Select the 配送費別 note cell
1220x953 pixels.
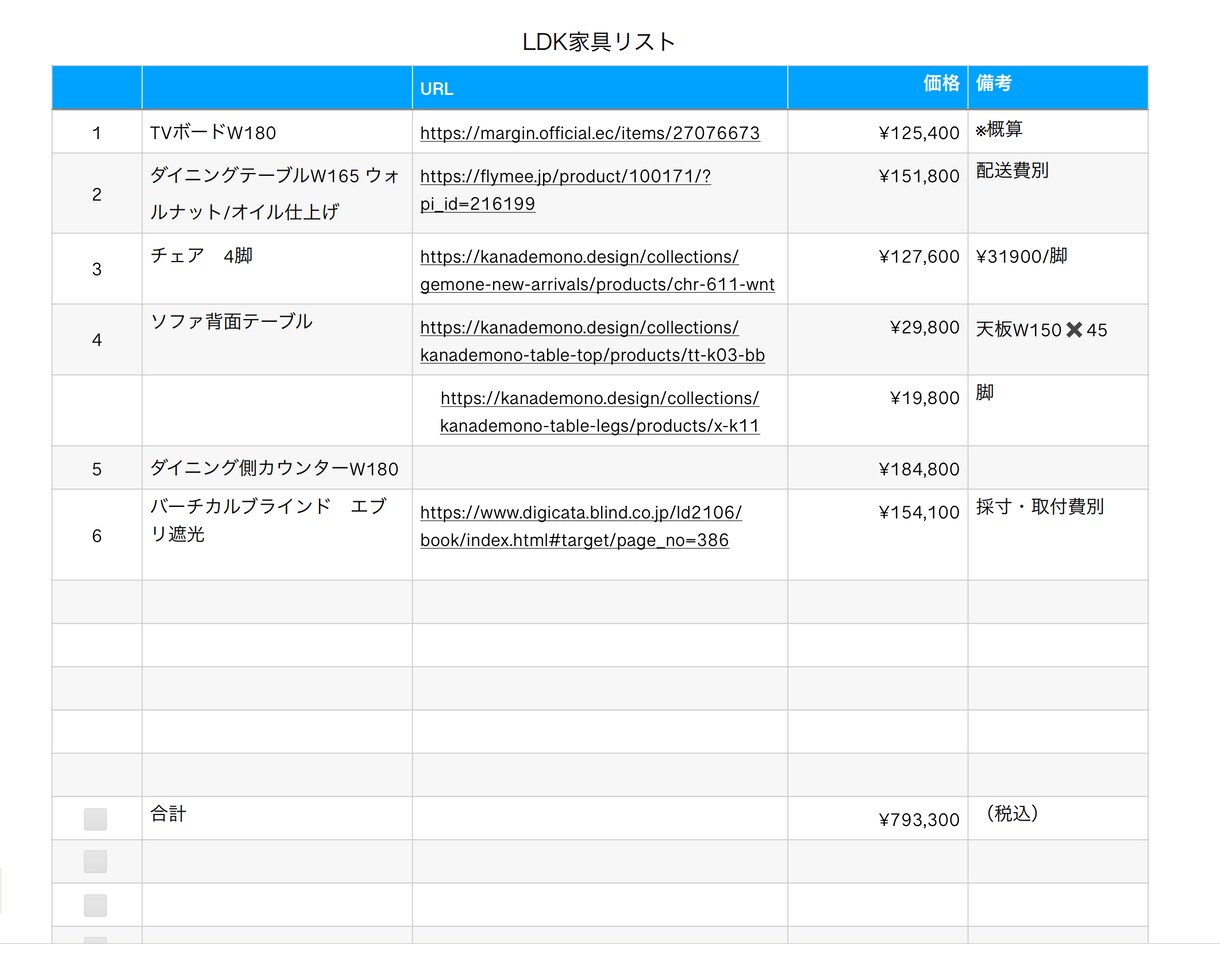(x=1058, y=194)
